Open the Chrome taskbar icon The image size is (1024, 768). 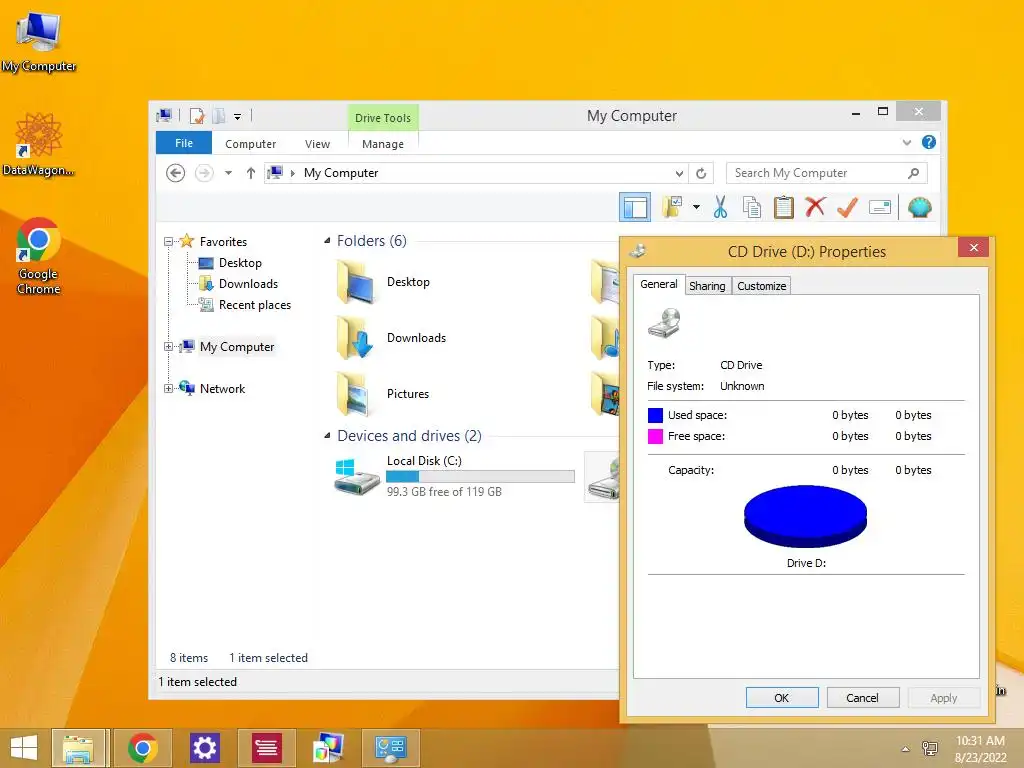click(x=142, y=748)
